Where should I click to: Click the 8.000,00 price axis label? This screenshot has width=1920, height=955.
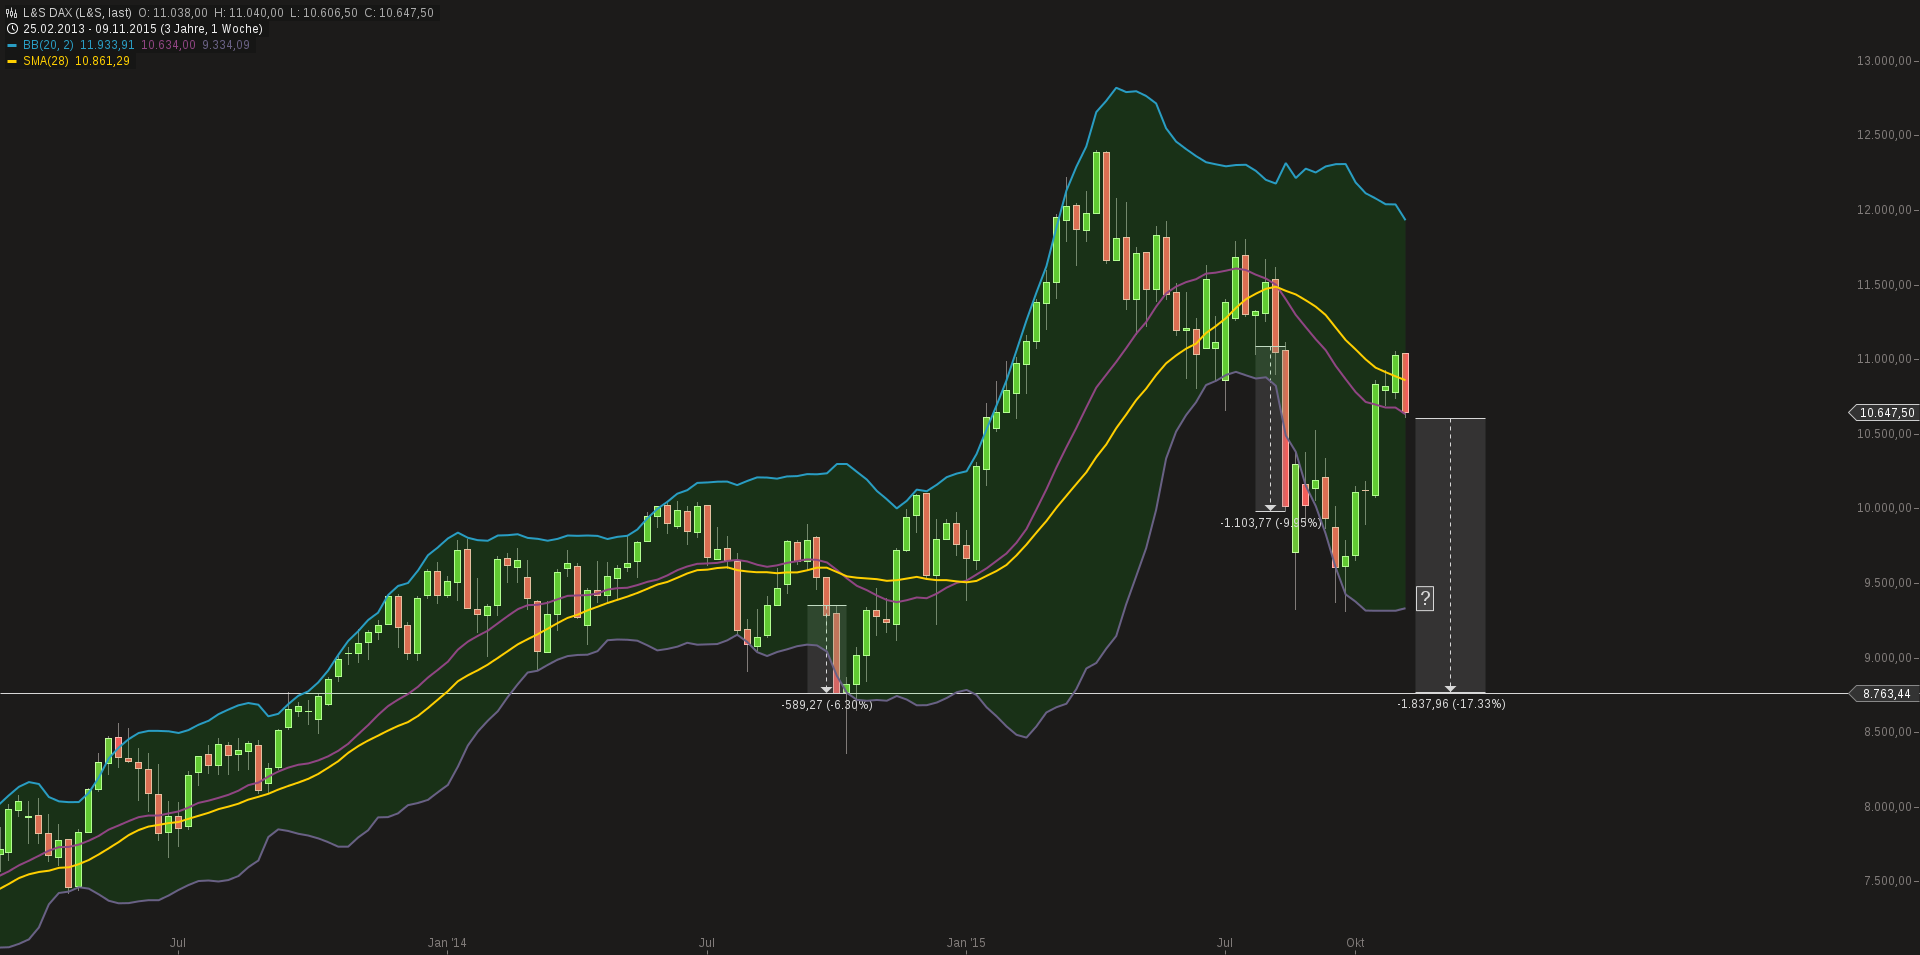click(x=1887, y=807)
